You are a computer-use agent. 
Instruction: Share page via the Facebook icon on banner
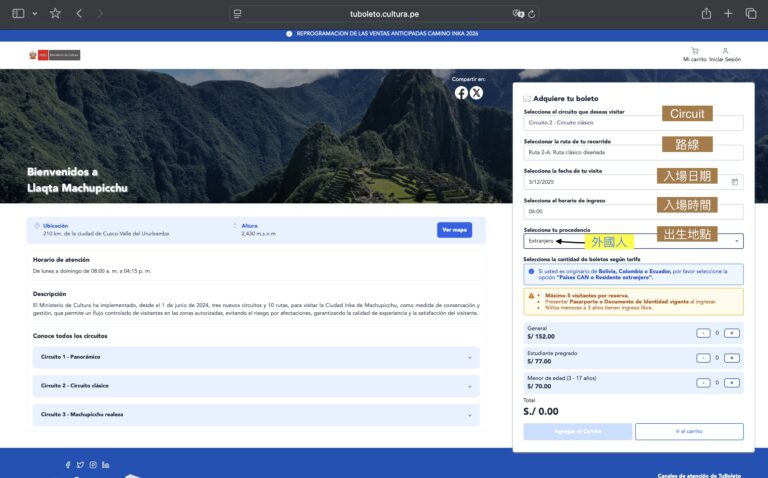(x=461, y=93)
